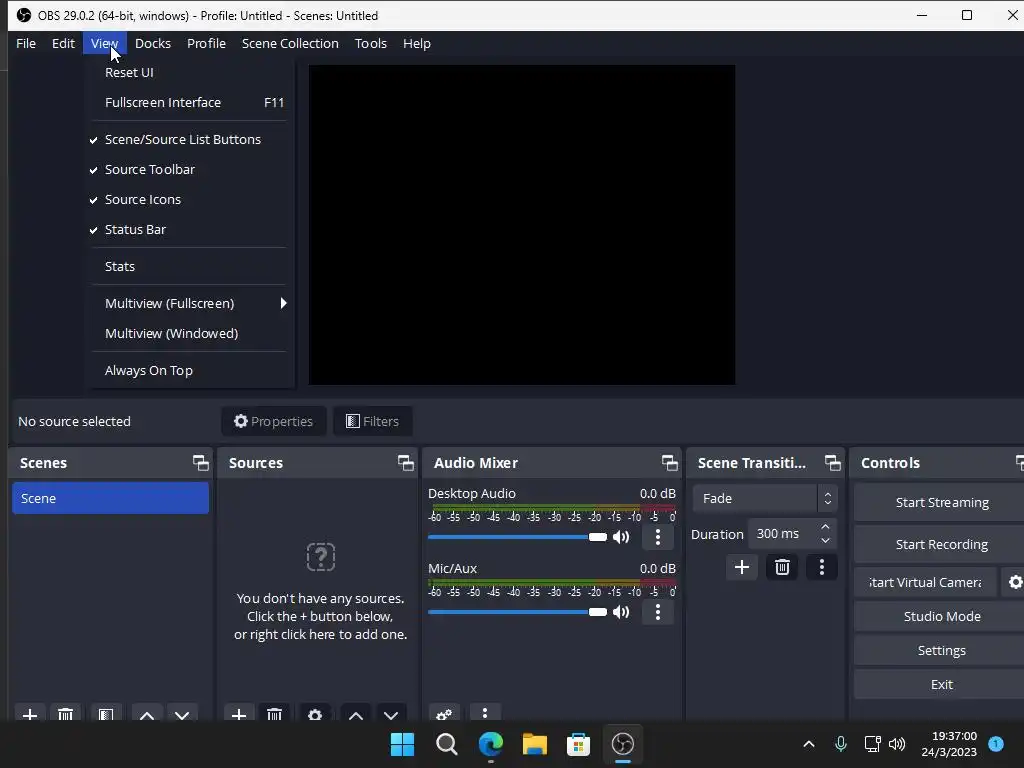Viewport: 1024px width, 768px height.
Task: Open advanced audio properties gears icon
Action: tap(444, 714)
